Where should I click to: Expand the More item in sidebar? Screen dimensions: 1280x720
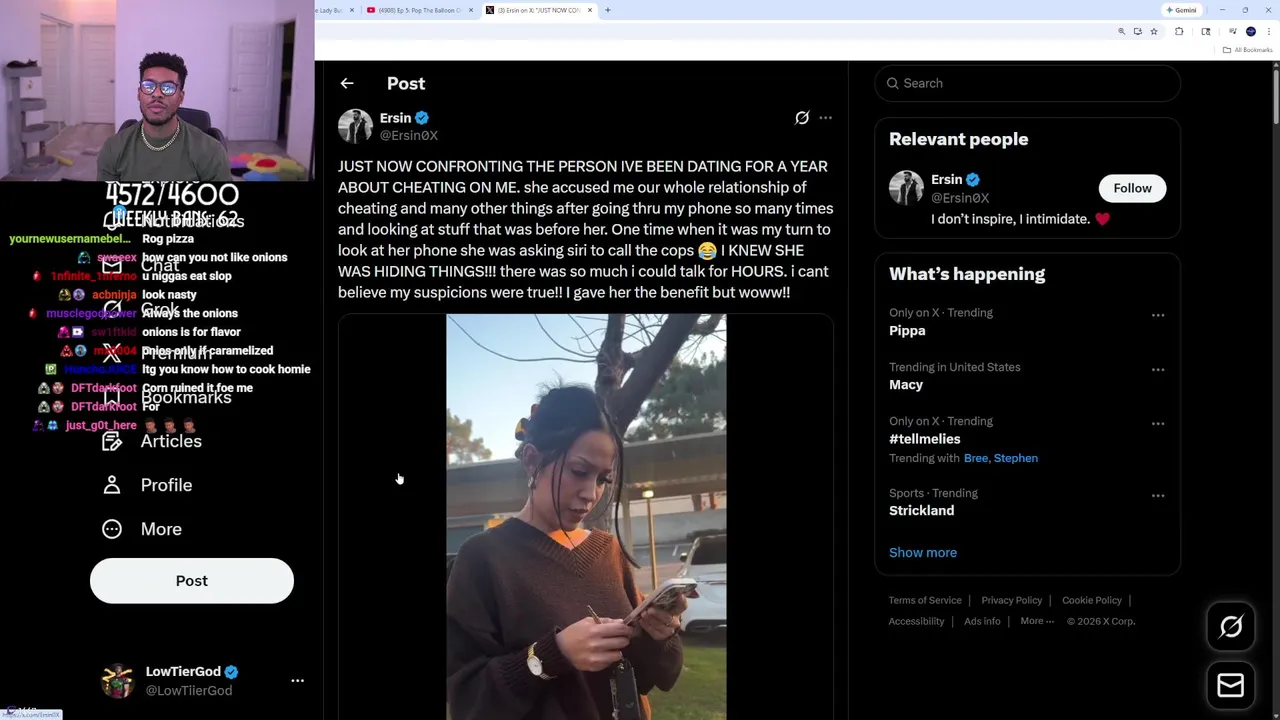[142, 529]
